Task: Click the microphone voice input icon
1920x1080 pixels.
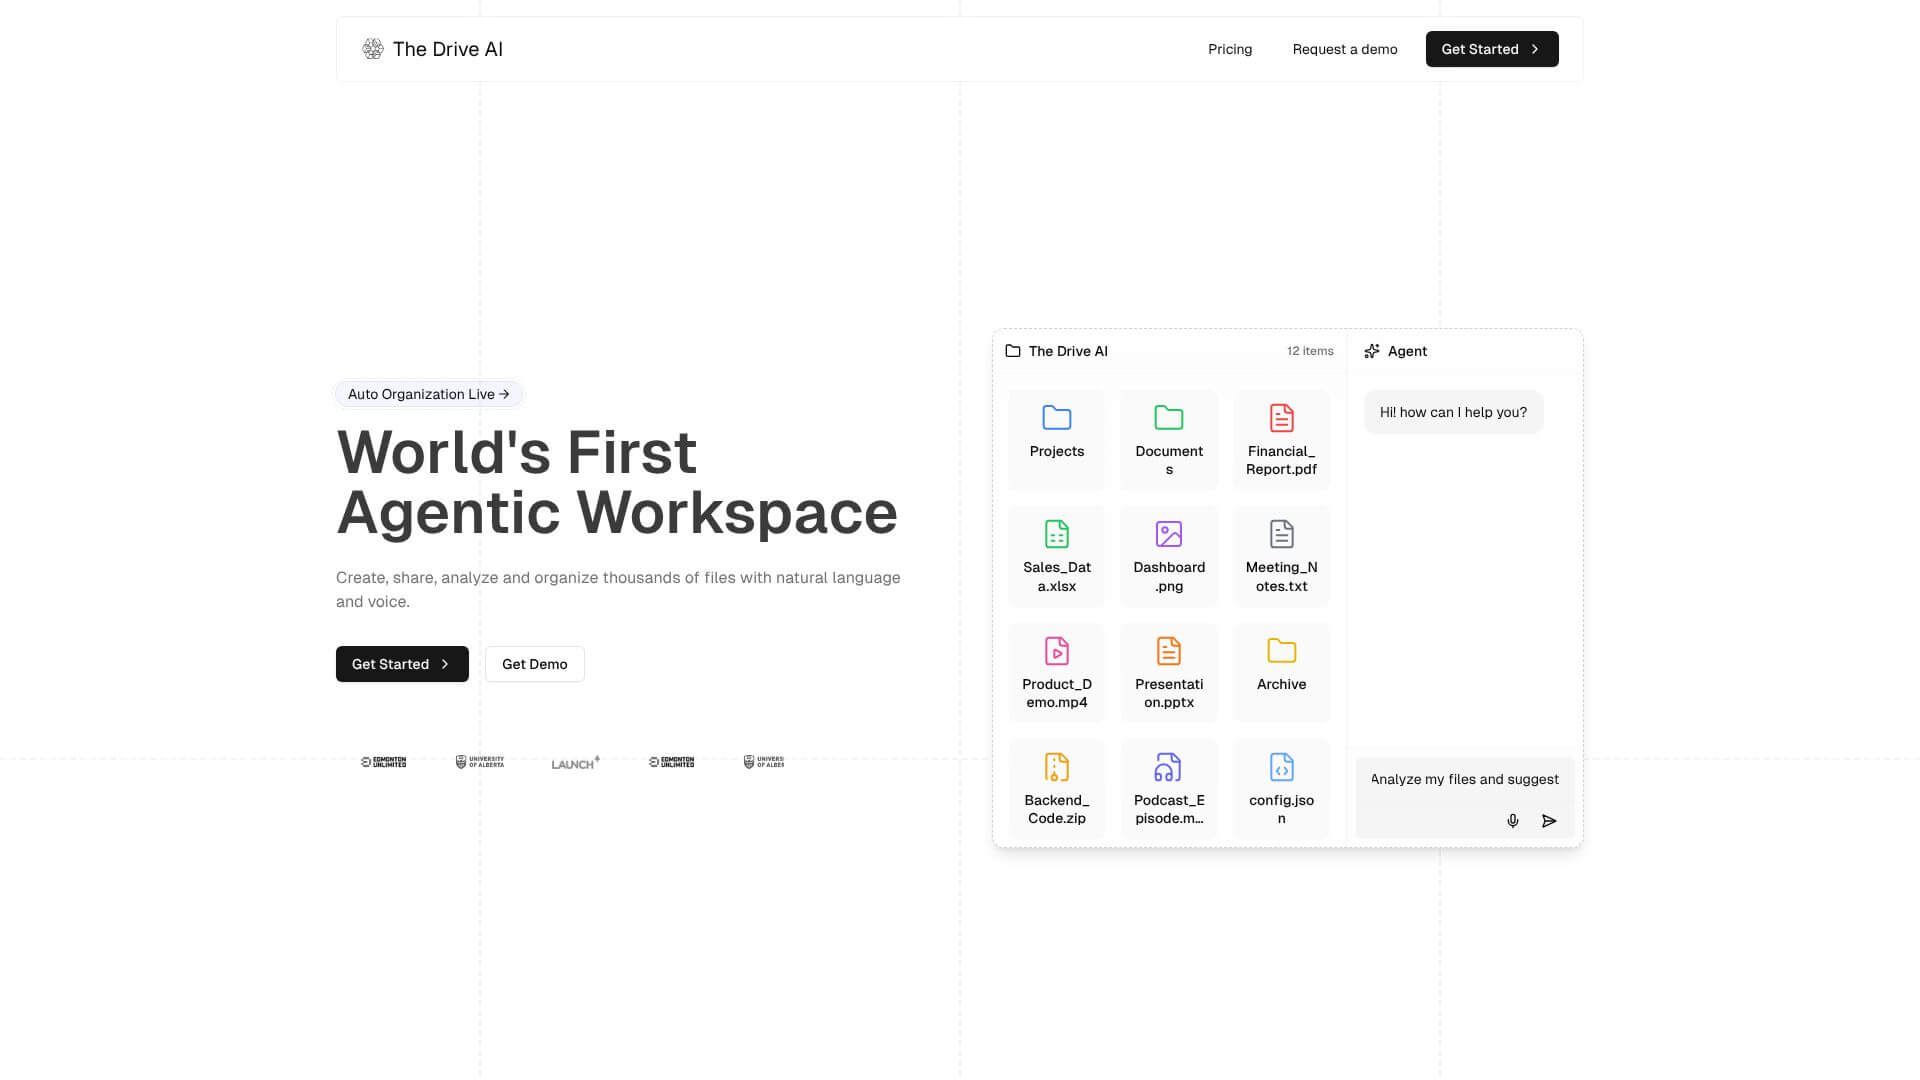Action: [x=1512, y=821]
